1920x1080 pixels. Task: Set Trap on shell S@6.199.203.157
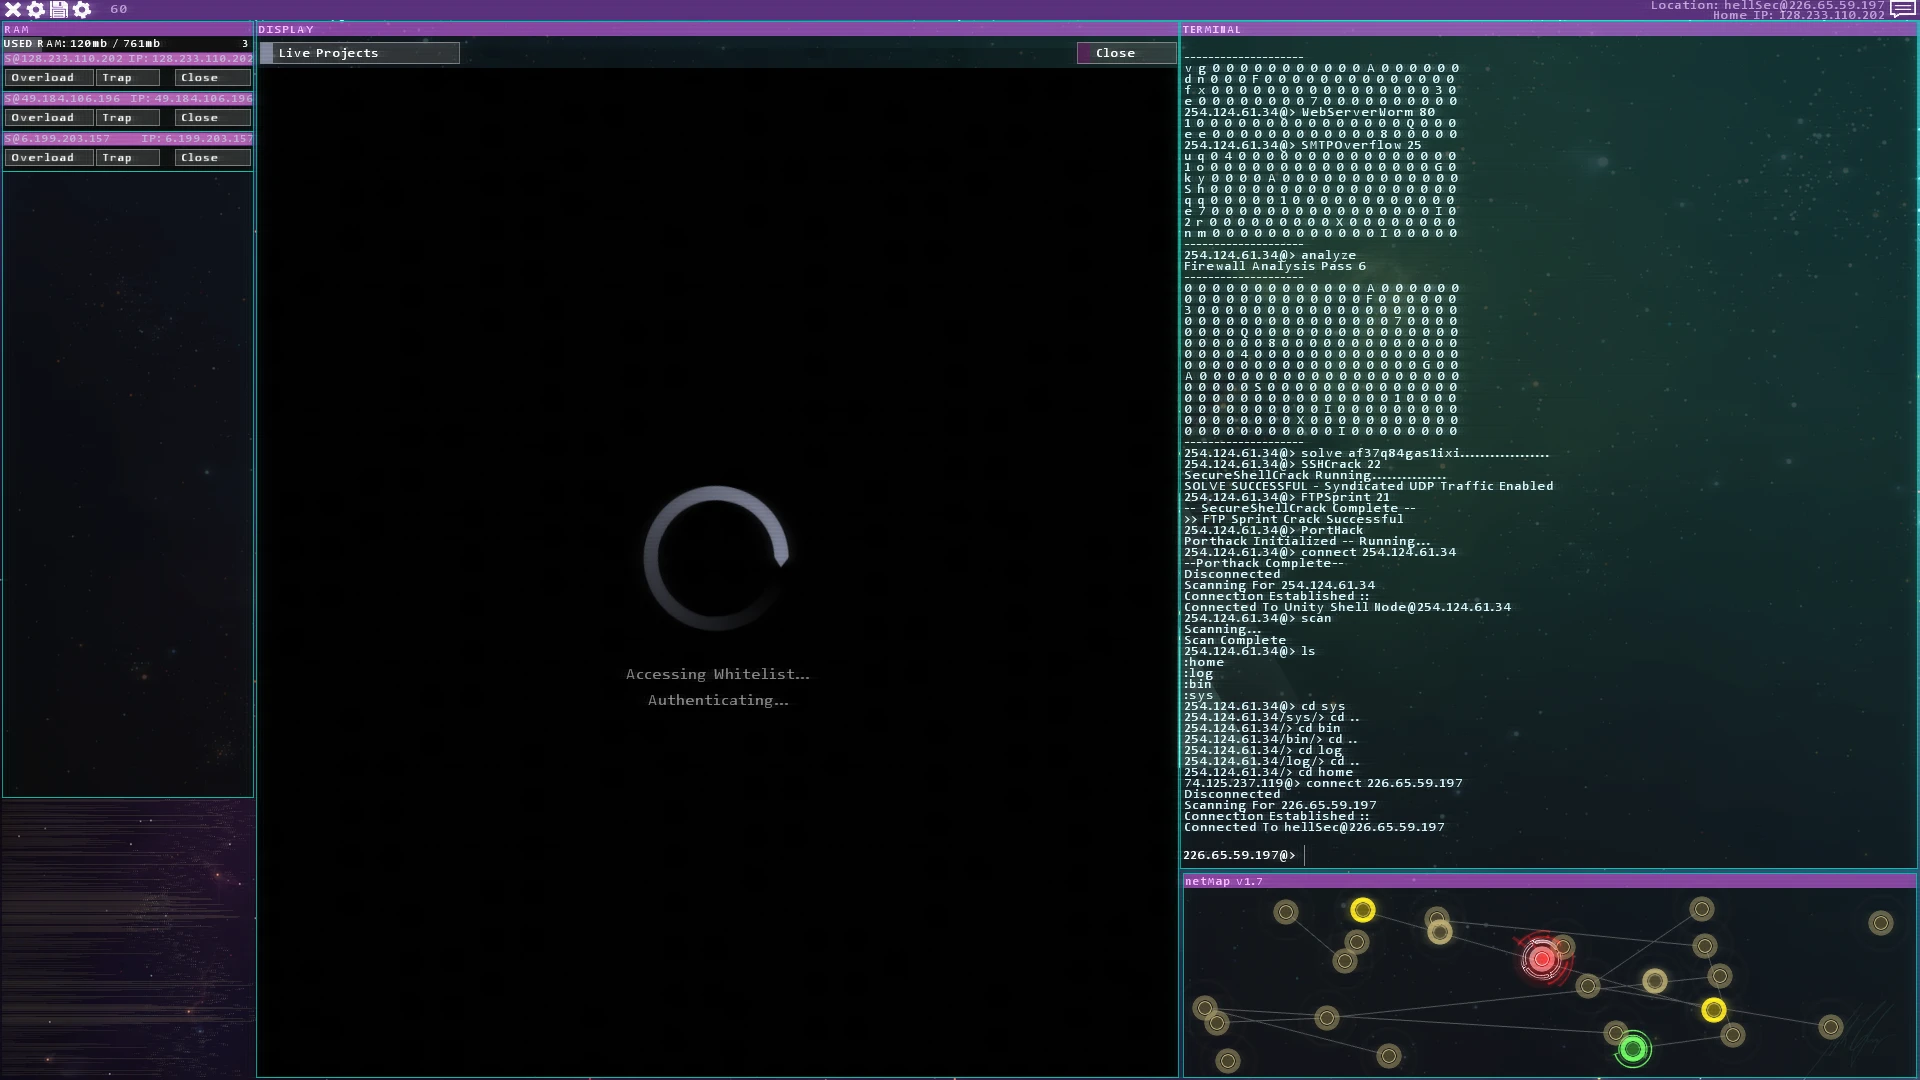tap(128, 158)
